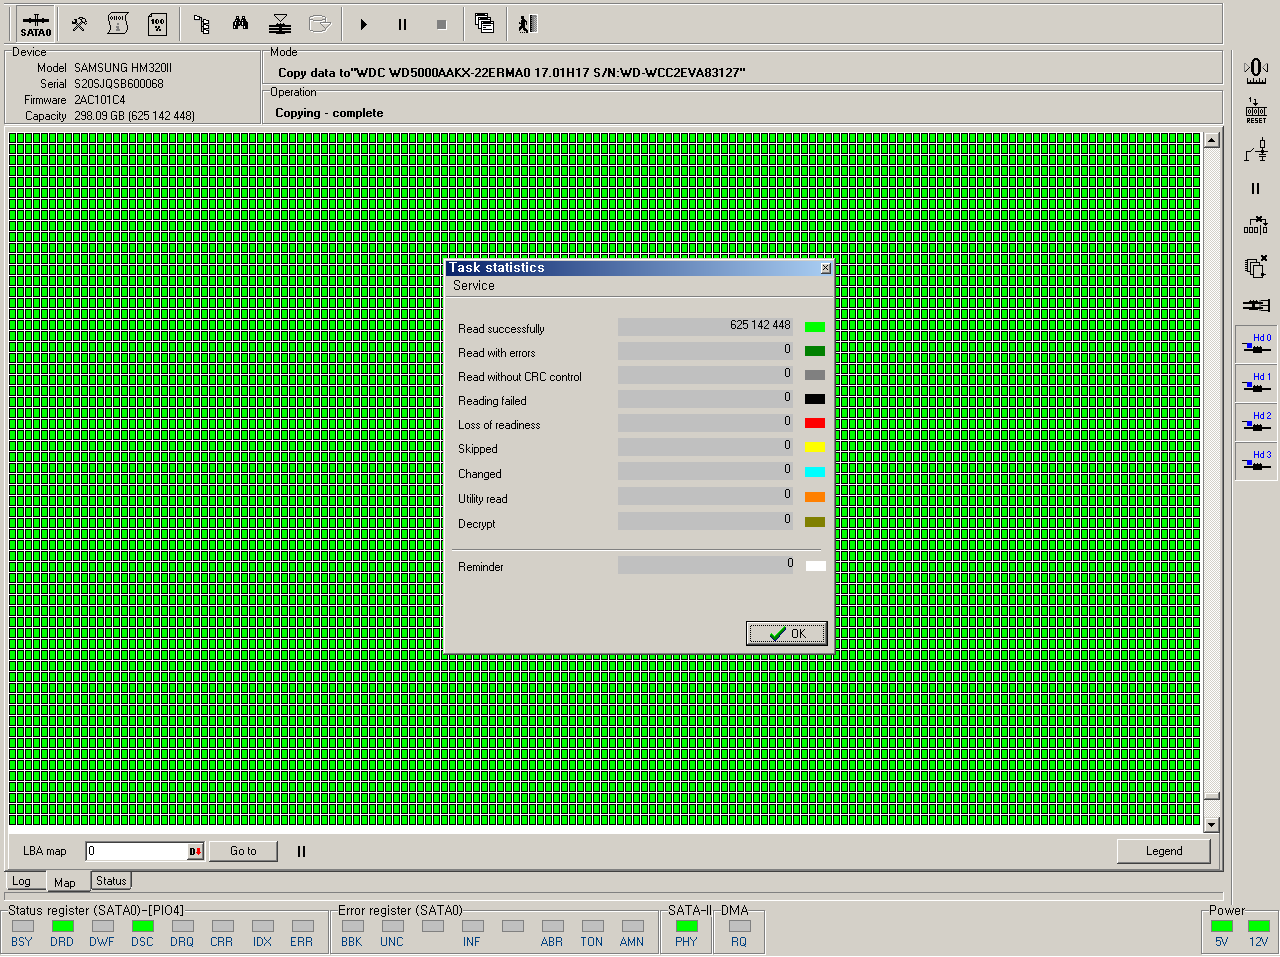
Task: Click the 100% test icon in toolbar
Action: point(157,24)
